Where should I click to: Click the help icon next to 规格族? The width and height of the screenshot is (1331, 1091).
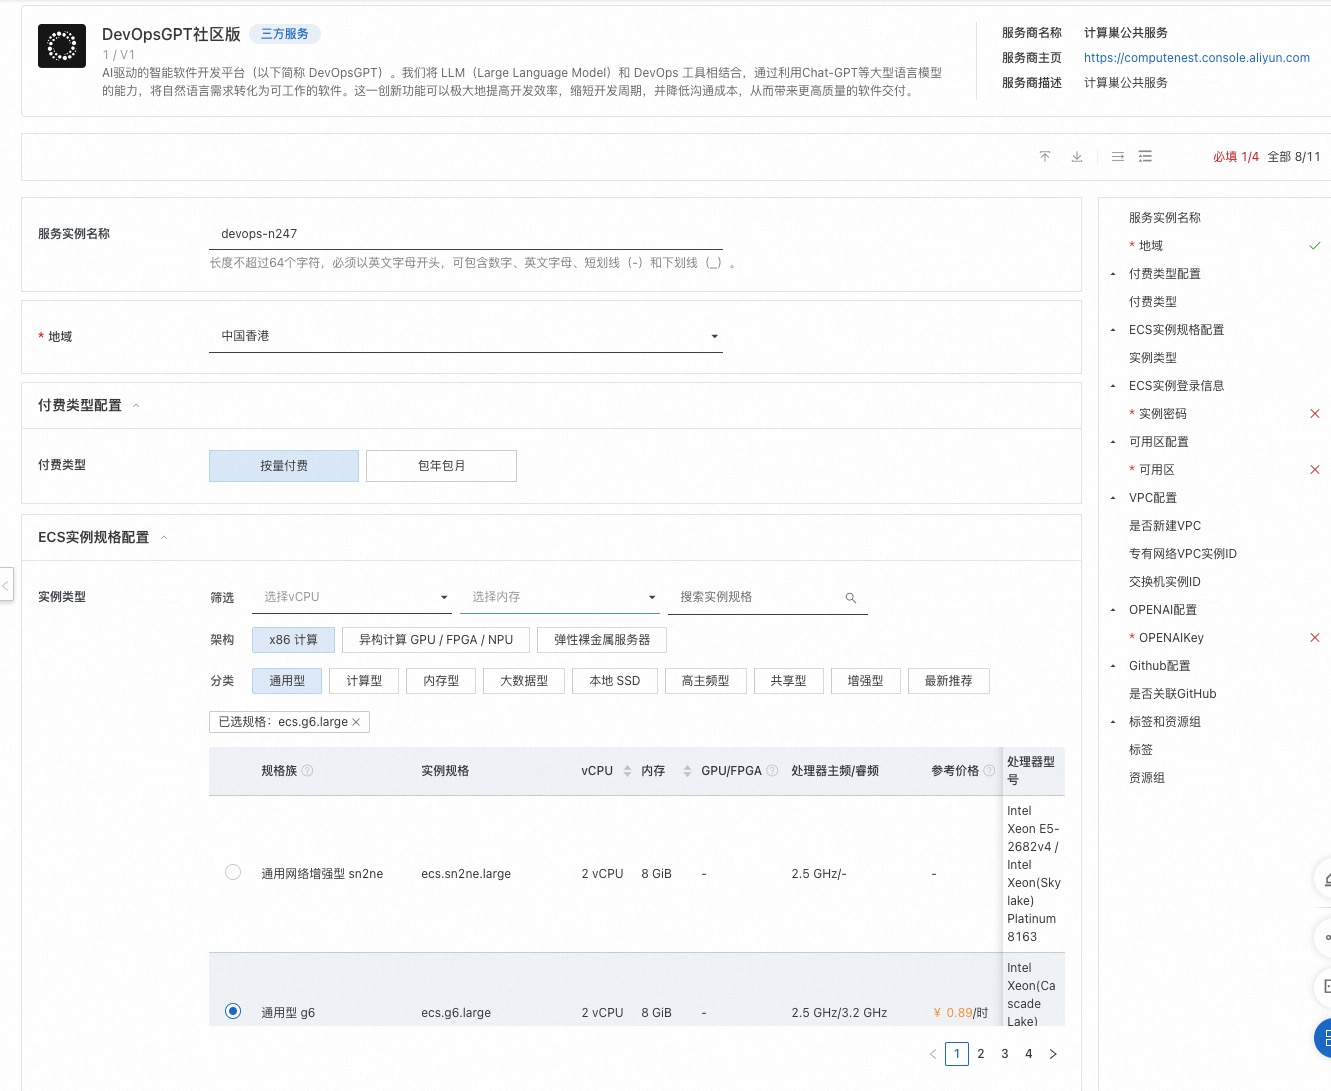tap(308, 771)
